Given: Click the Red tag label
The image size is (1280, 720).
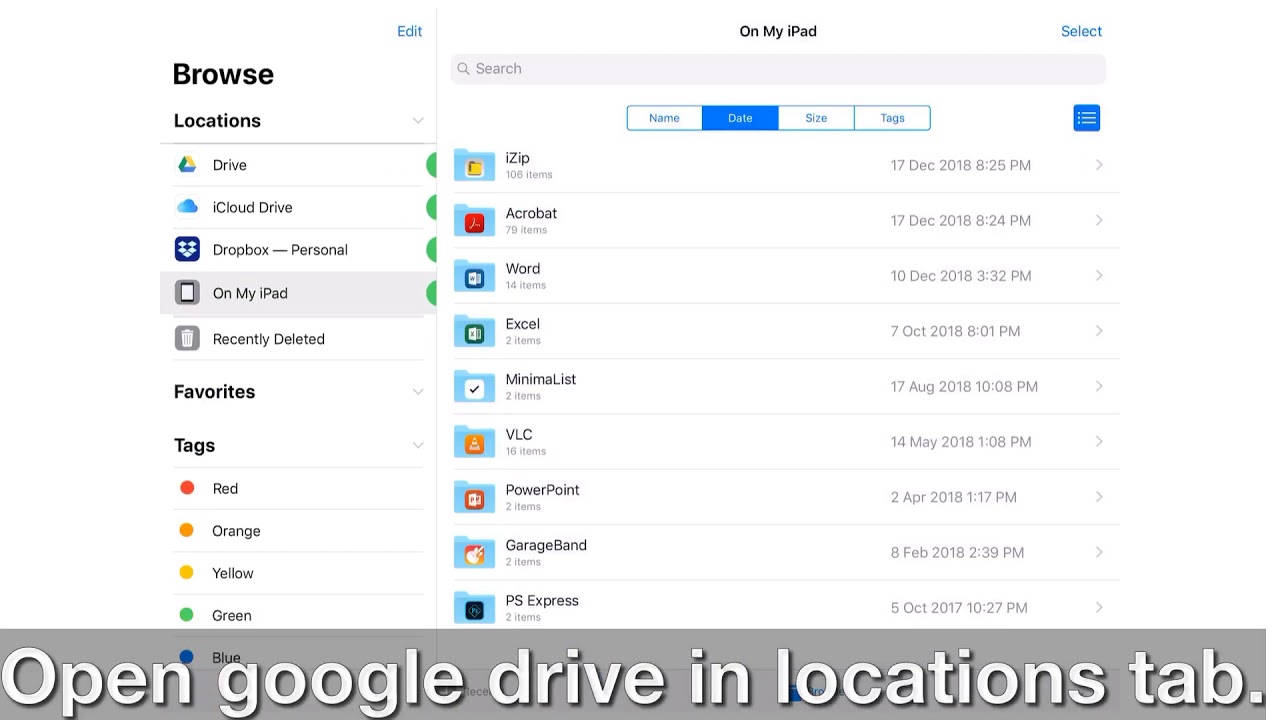Looking at the screenshot, I should [225, 489].
